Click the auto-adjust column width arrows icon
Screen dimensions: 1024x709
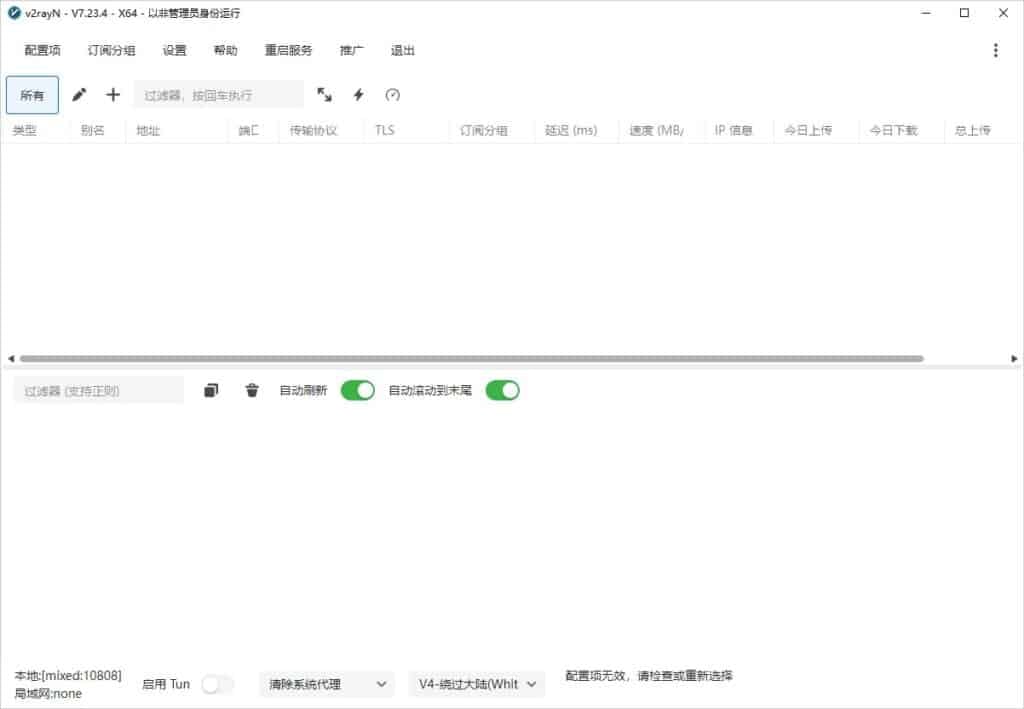pos(324,95)
